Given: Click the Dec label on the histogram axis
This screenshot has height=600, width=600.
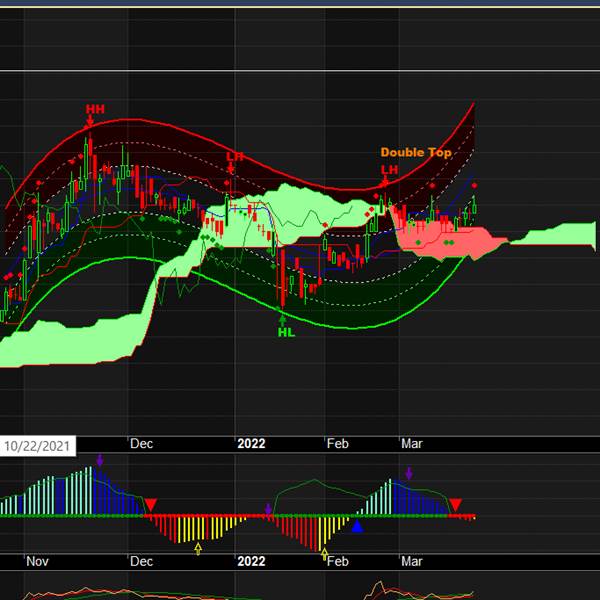Looking at the screenshot, I should click(x=141, y=561).
